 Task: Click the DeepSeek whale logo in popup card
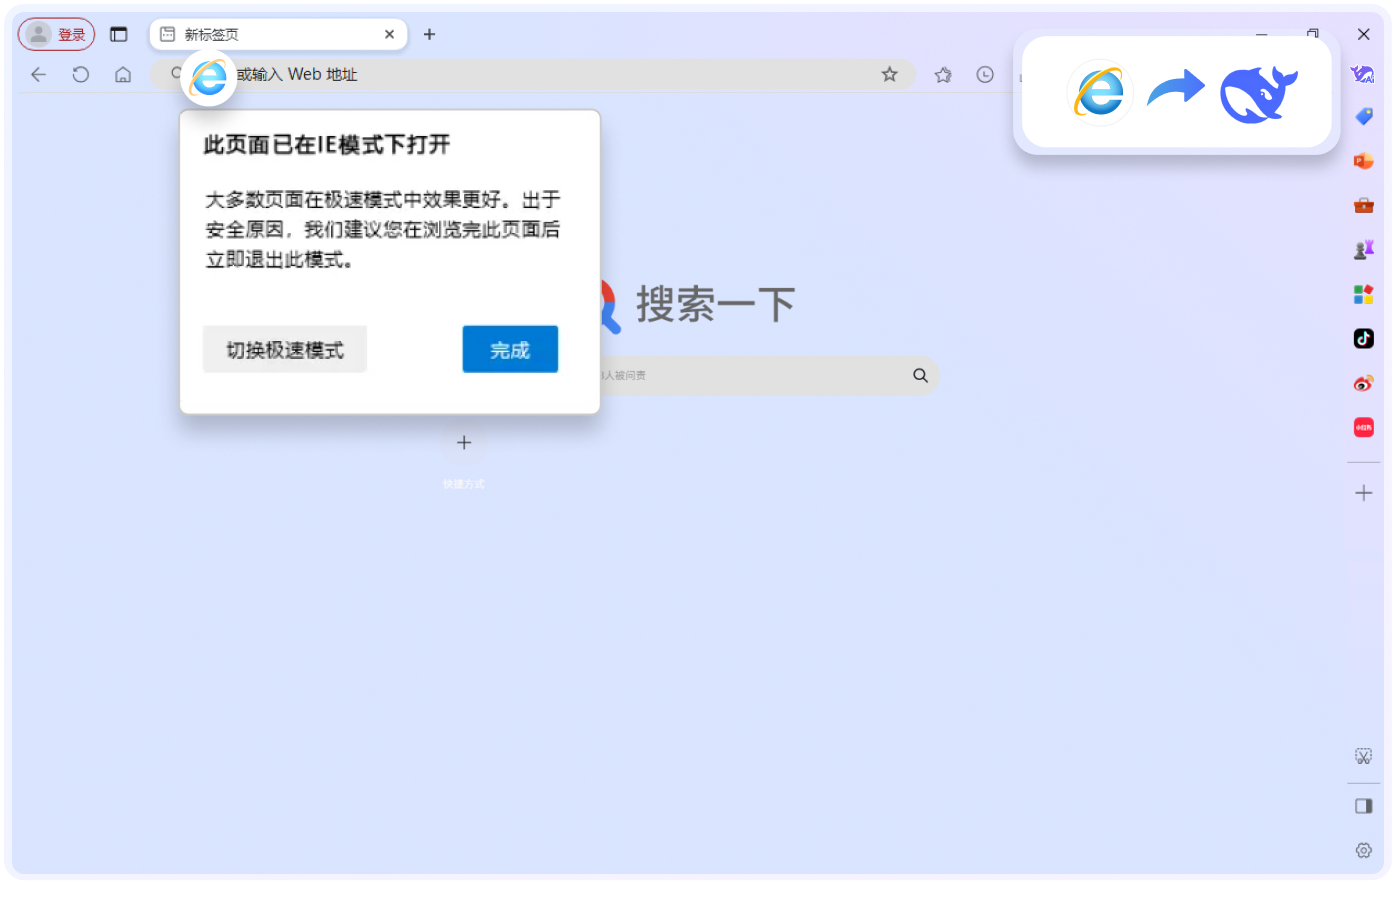coord(1259,94)
